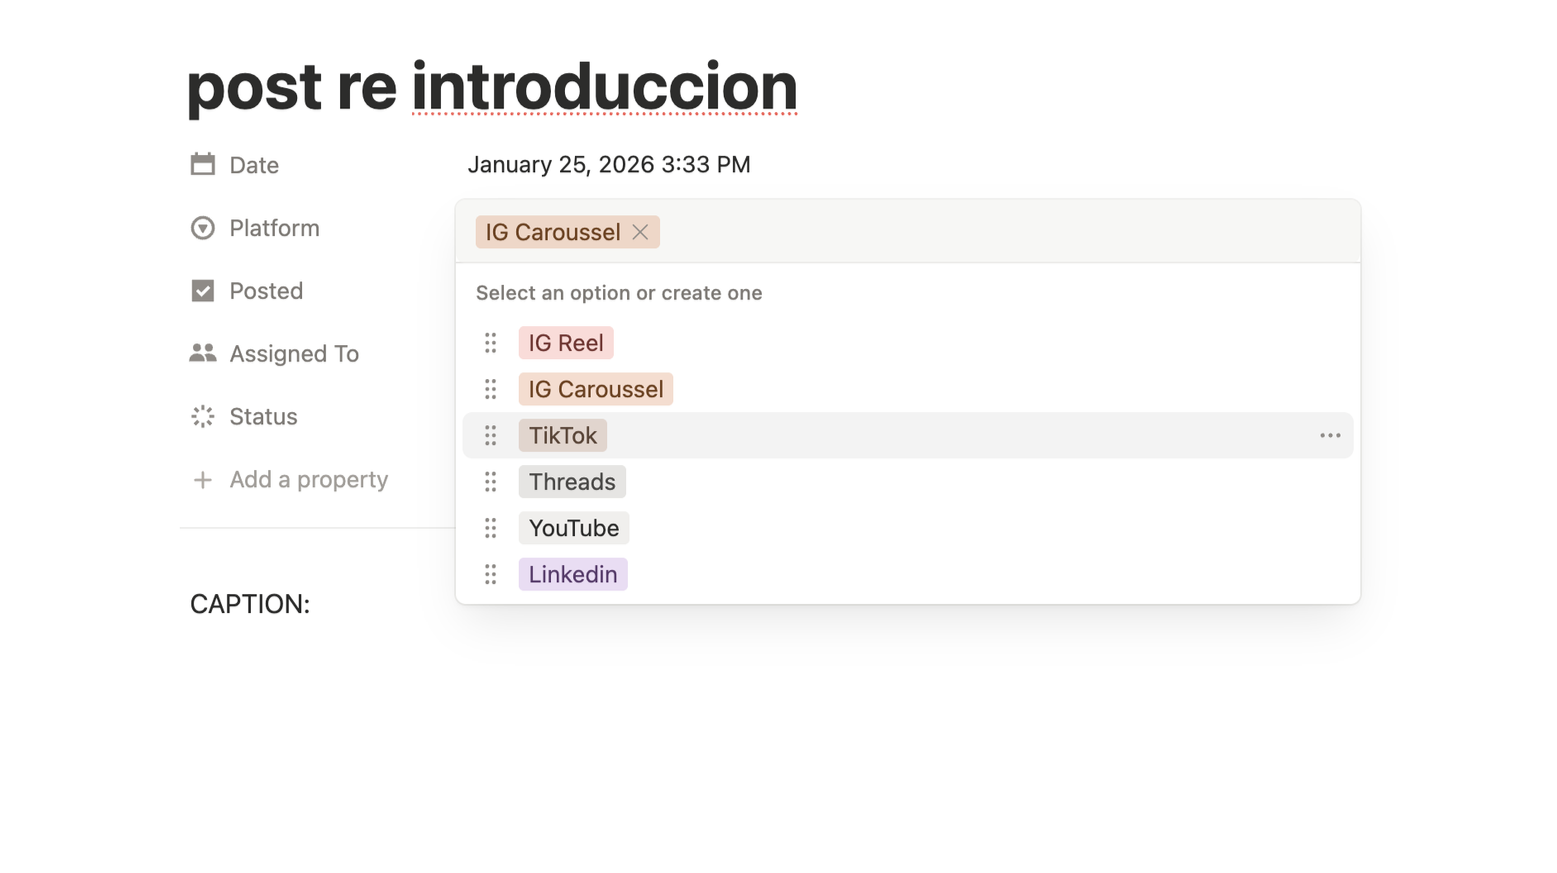Toggle IG Caroussel in the options list

[595, 389]
